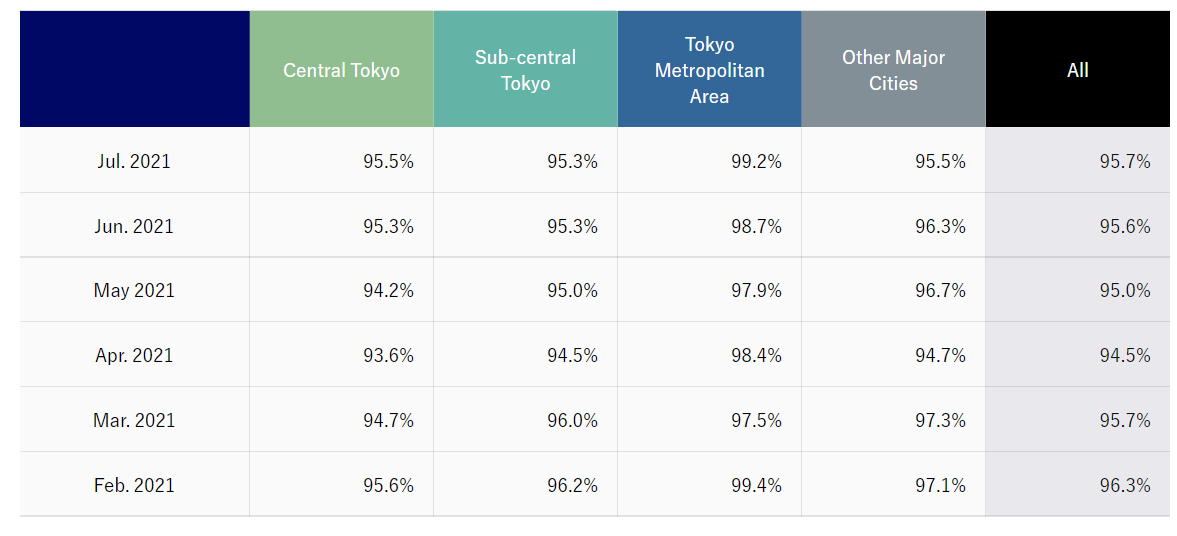Image resolution: width=1177 pixels, height=536 pixels.
Task: Click the 94.5% All value for April
Action: tap(1124, 355)
